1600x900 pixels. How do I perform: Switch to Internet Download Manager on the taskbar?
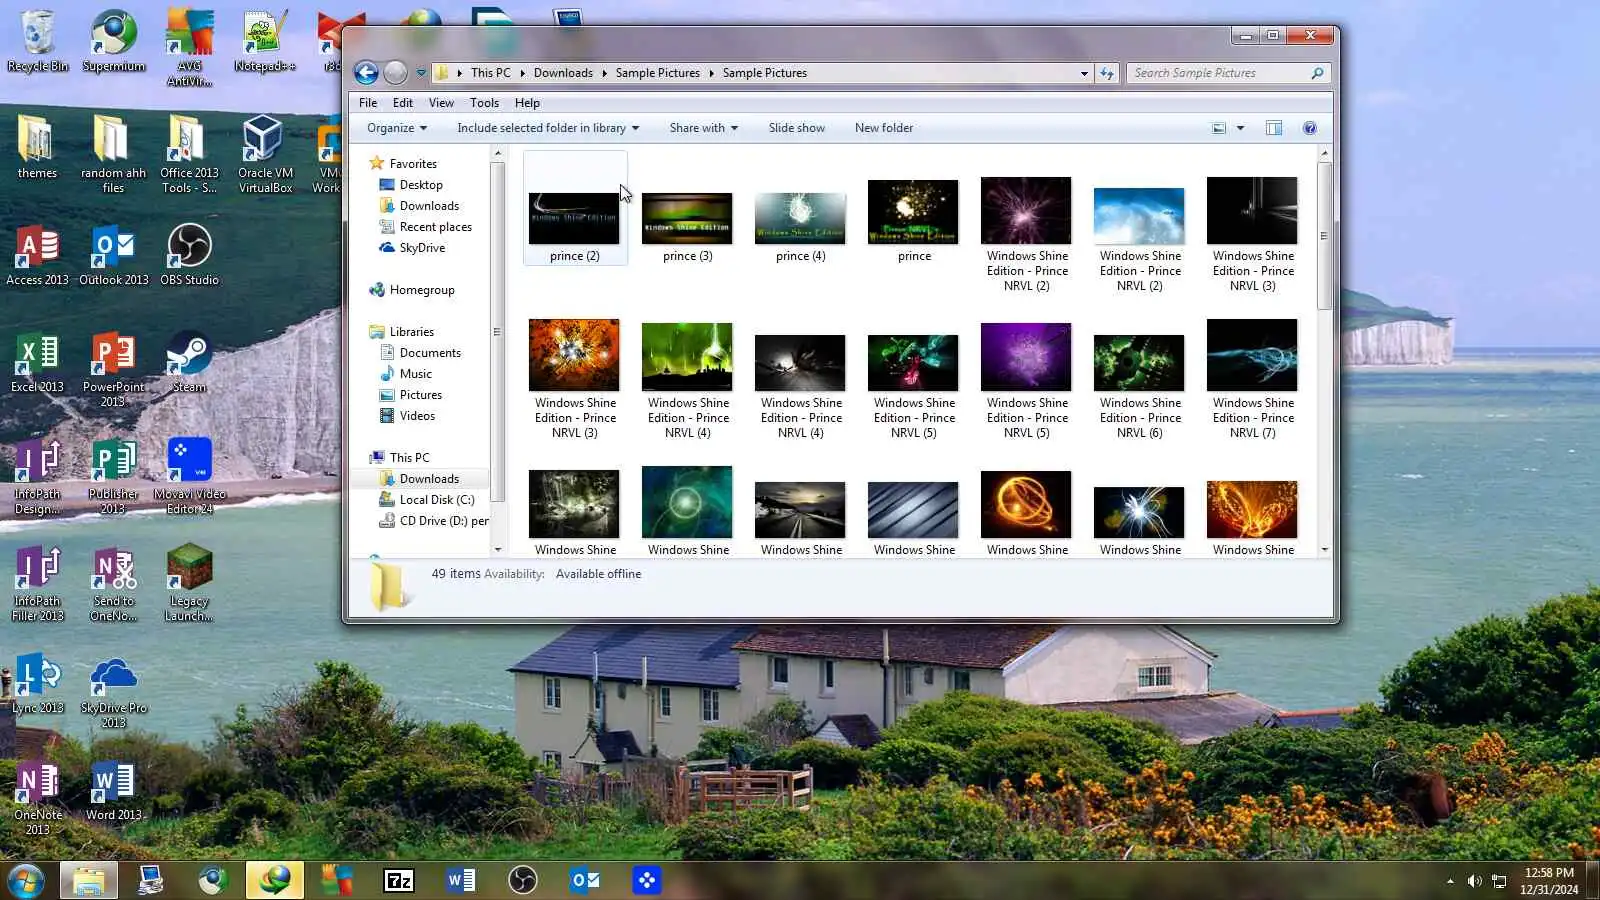(275, 880)
